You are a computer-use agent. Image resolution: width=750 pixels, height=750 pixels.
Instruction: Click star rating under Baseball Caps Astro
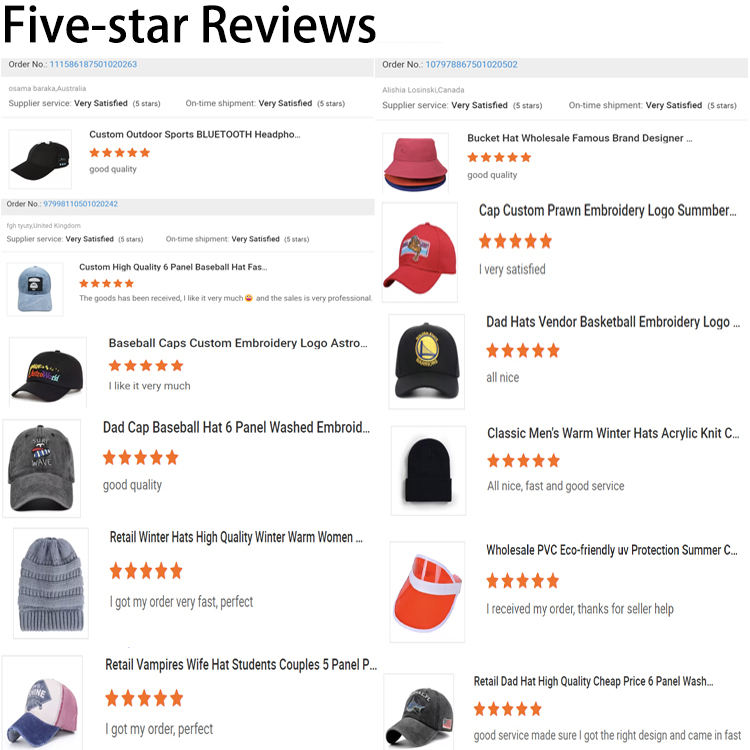click(146, 366)
